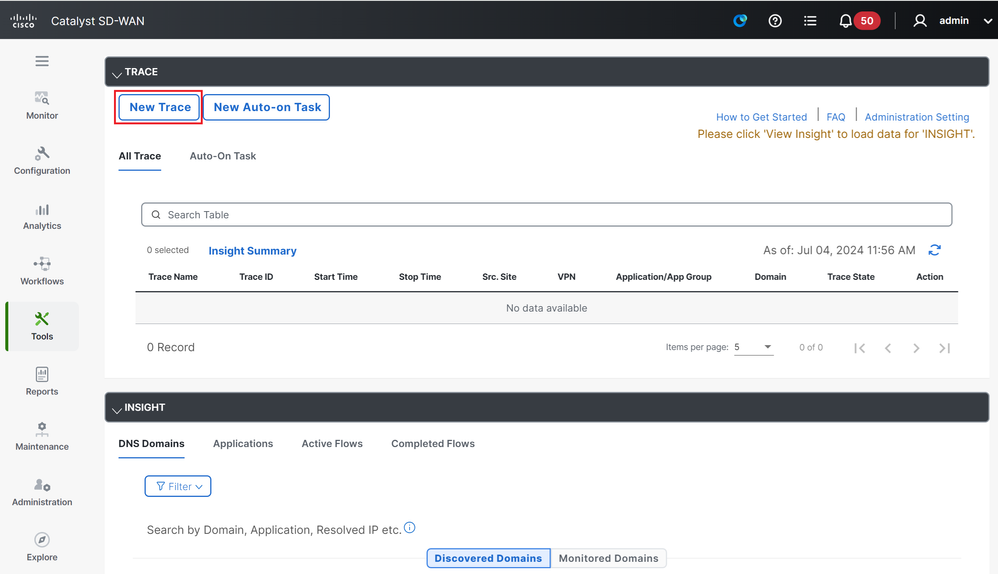Image resolution: width=998 pixels, height=574 pixels.
Task: Select the Monitored Domains toggle
Action: (608, 558)
